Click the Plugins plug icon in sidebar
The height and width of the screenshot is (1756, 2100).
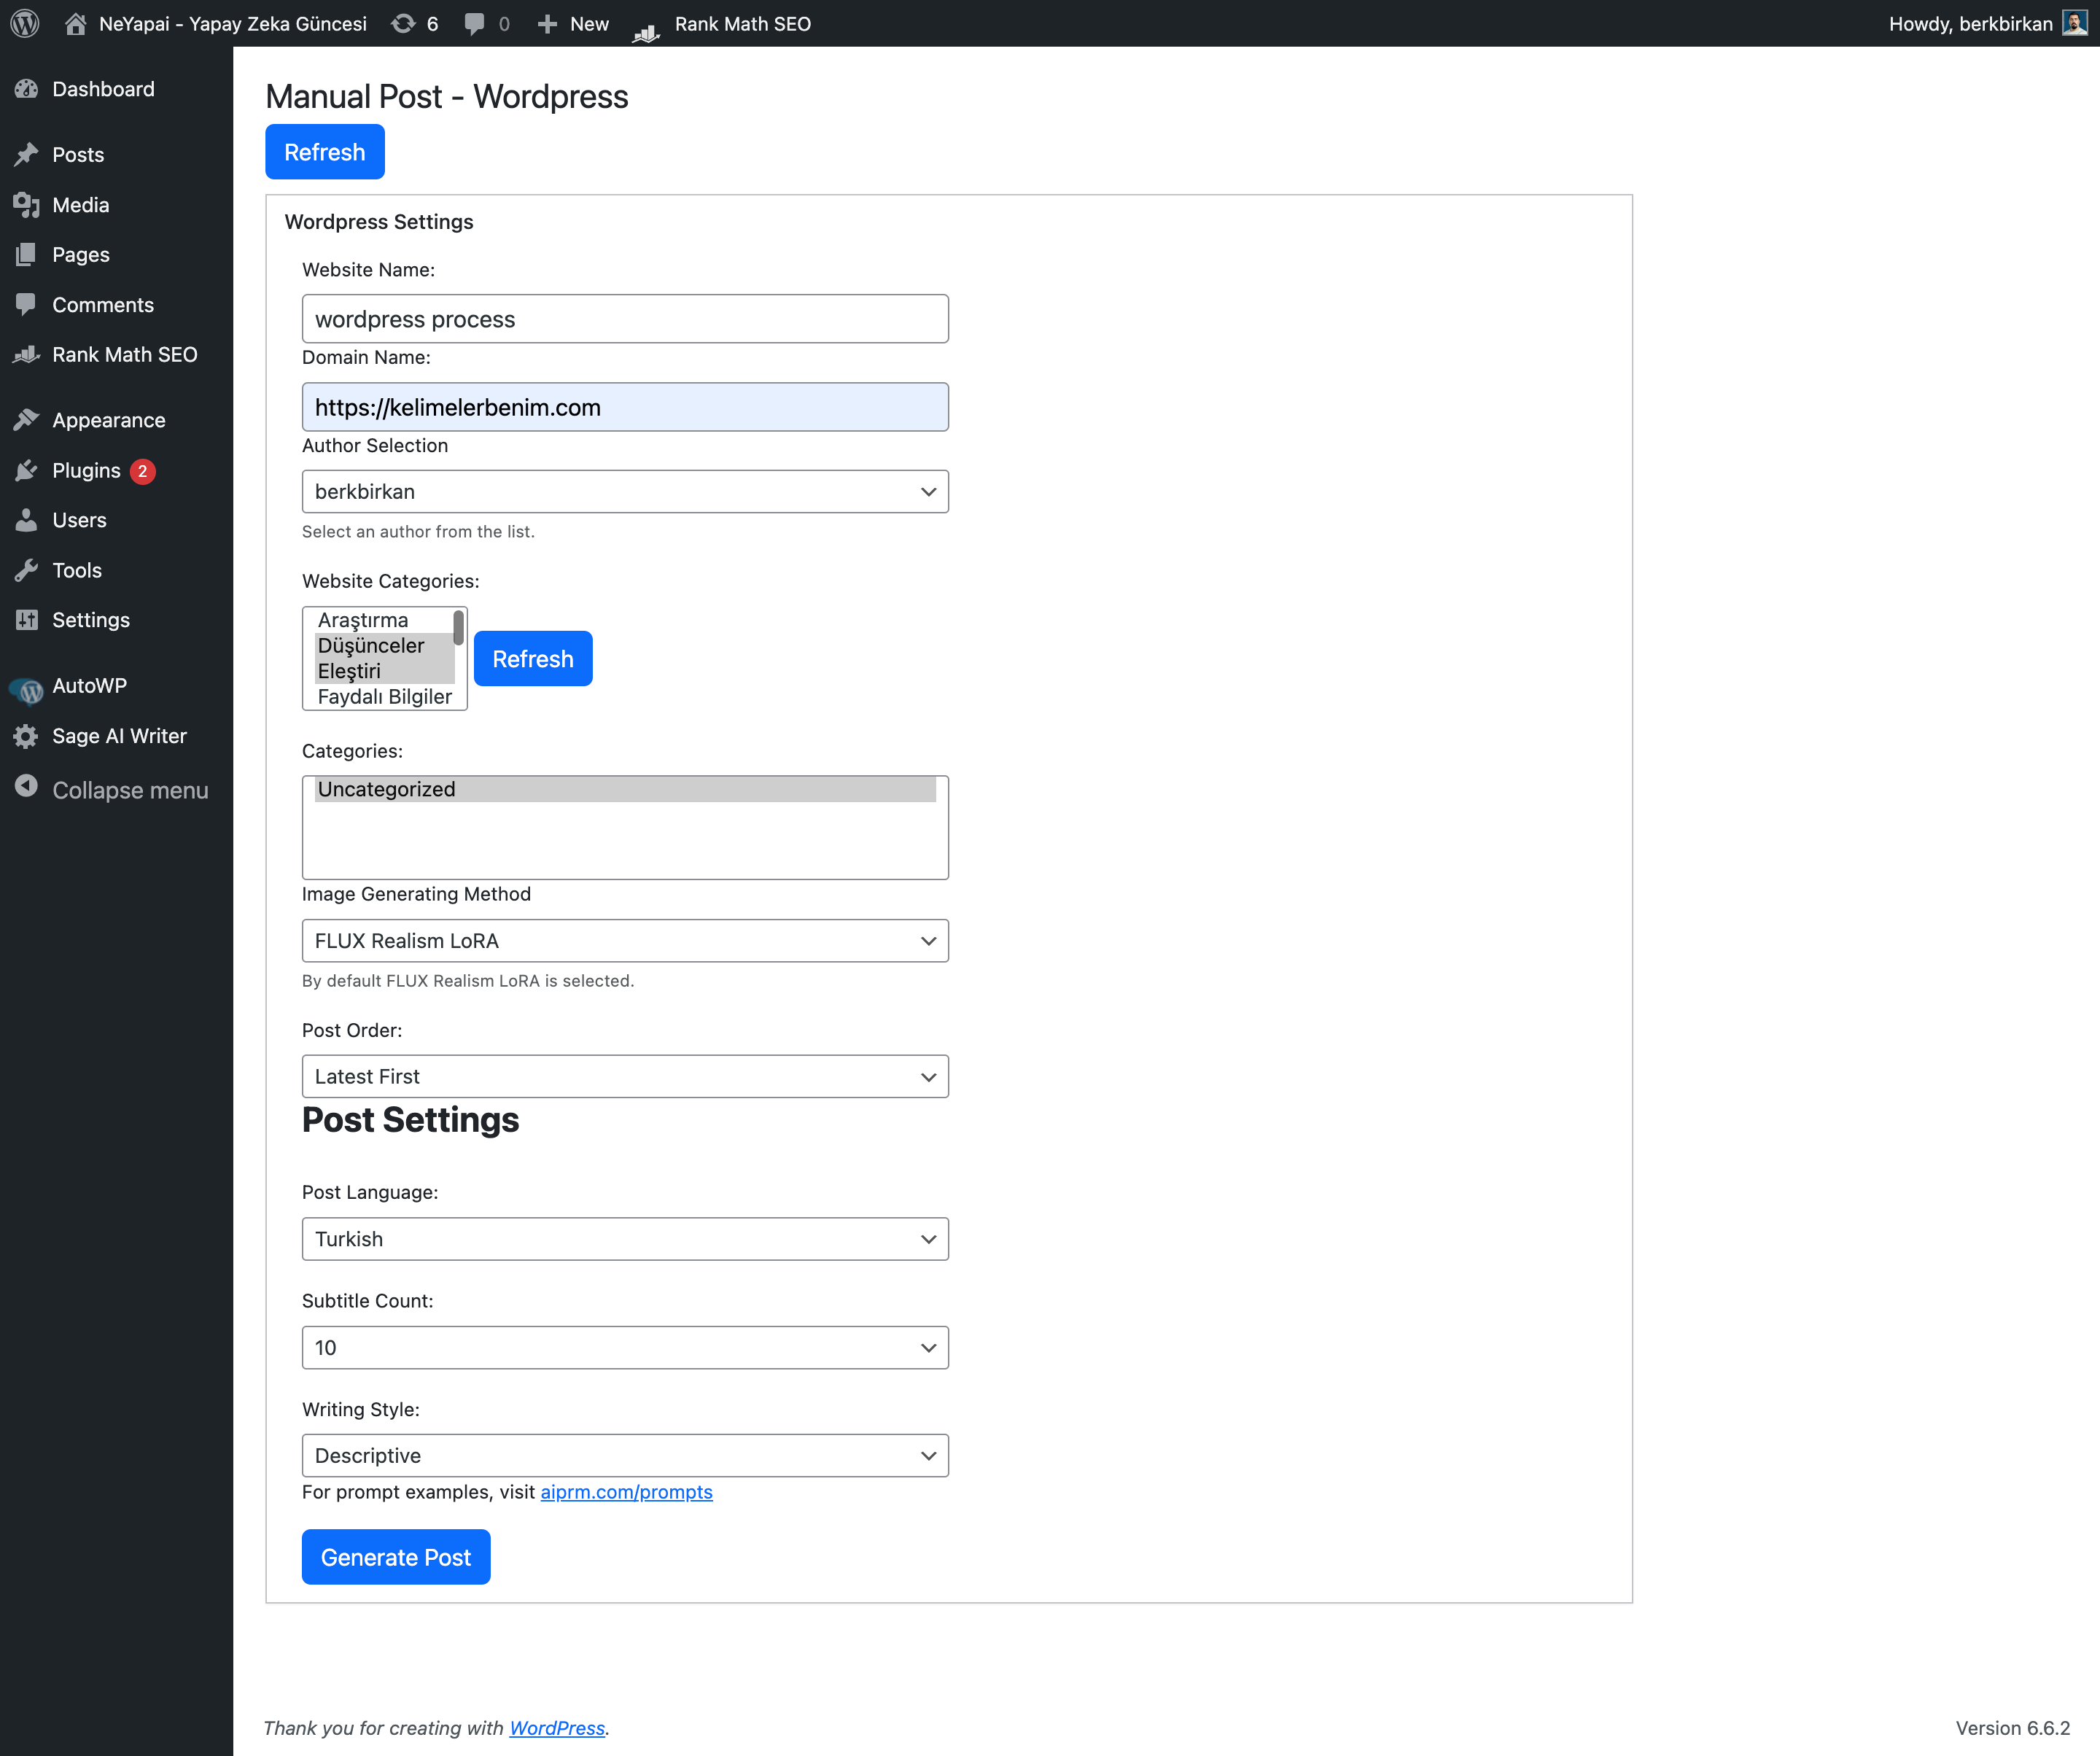click(27, 470)
